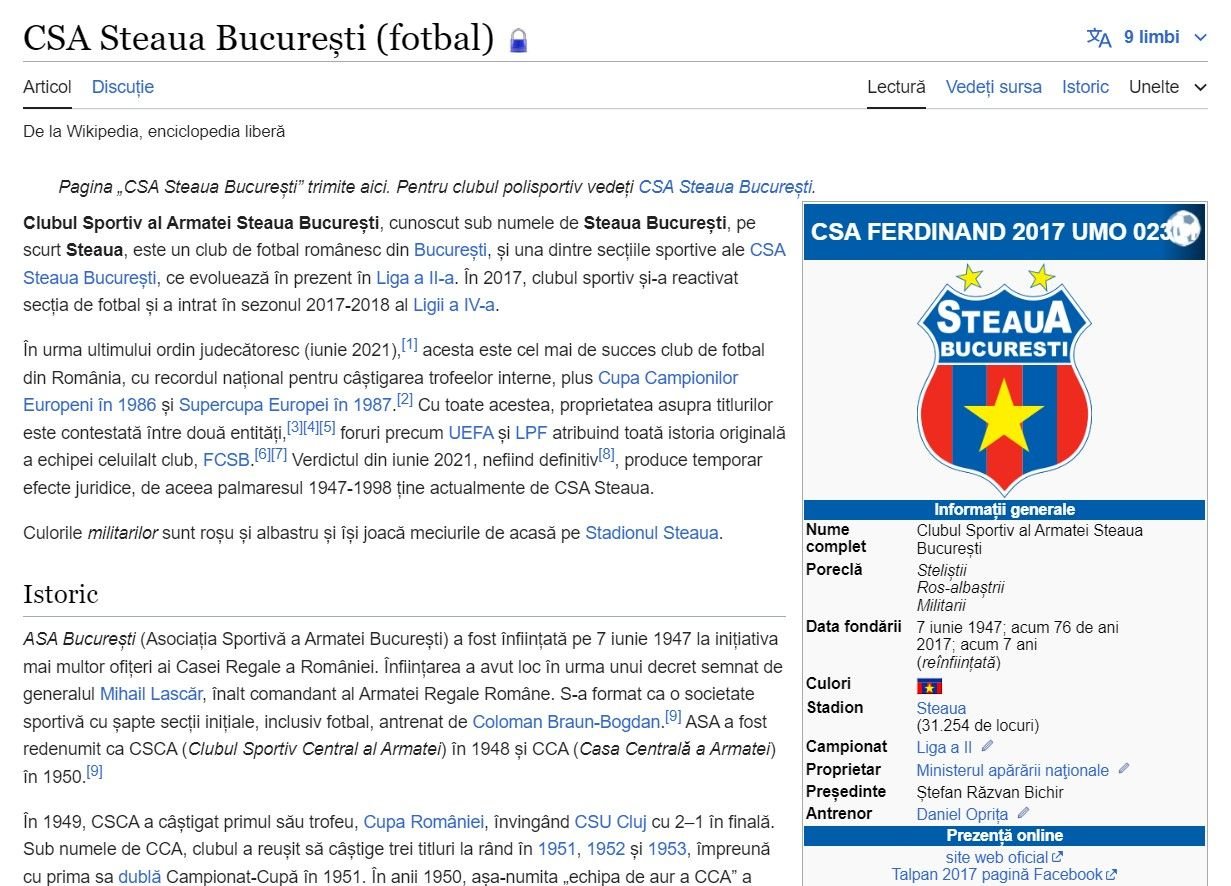Jump to reference [8] footnote

pos(606,455)
